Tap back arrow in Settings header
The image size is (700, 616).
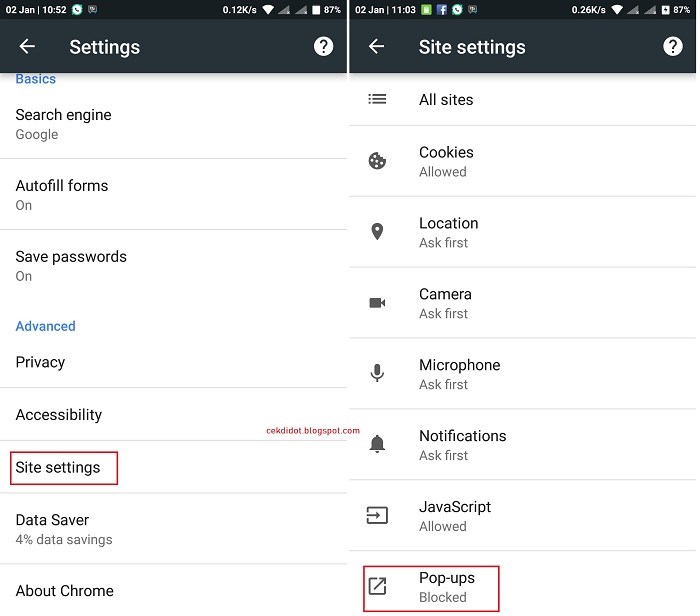click(x=27, y=46)
